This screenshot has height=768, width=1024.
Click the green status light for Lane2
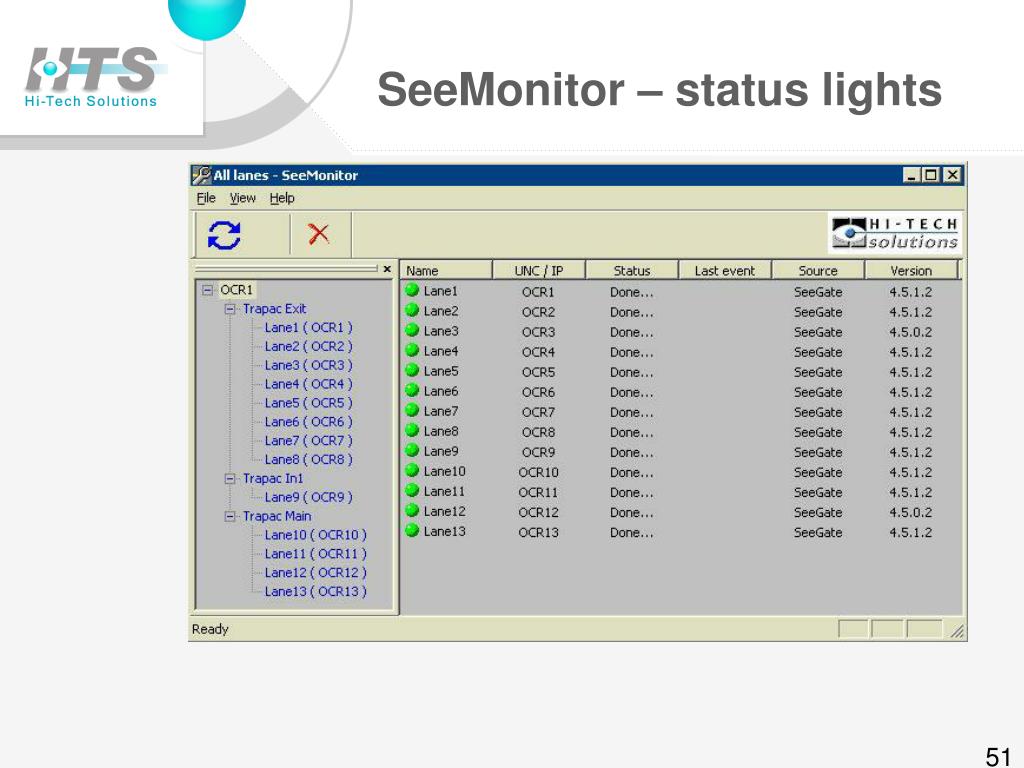tap(412, 310)
